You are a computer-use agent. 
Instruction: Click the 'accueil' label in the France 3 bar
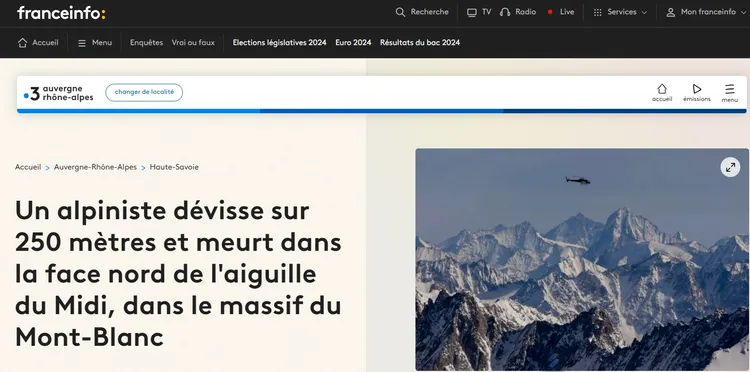tap(662, 99)
